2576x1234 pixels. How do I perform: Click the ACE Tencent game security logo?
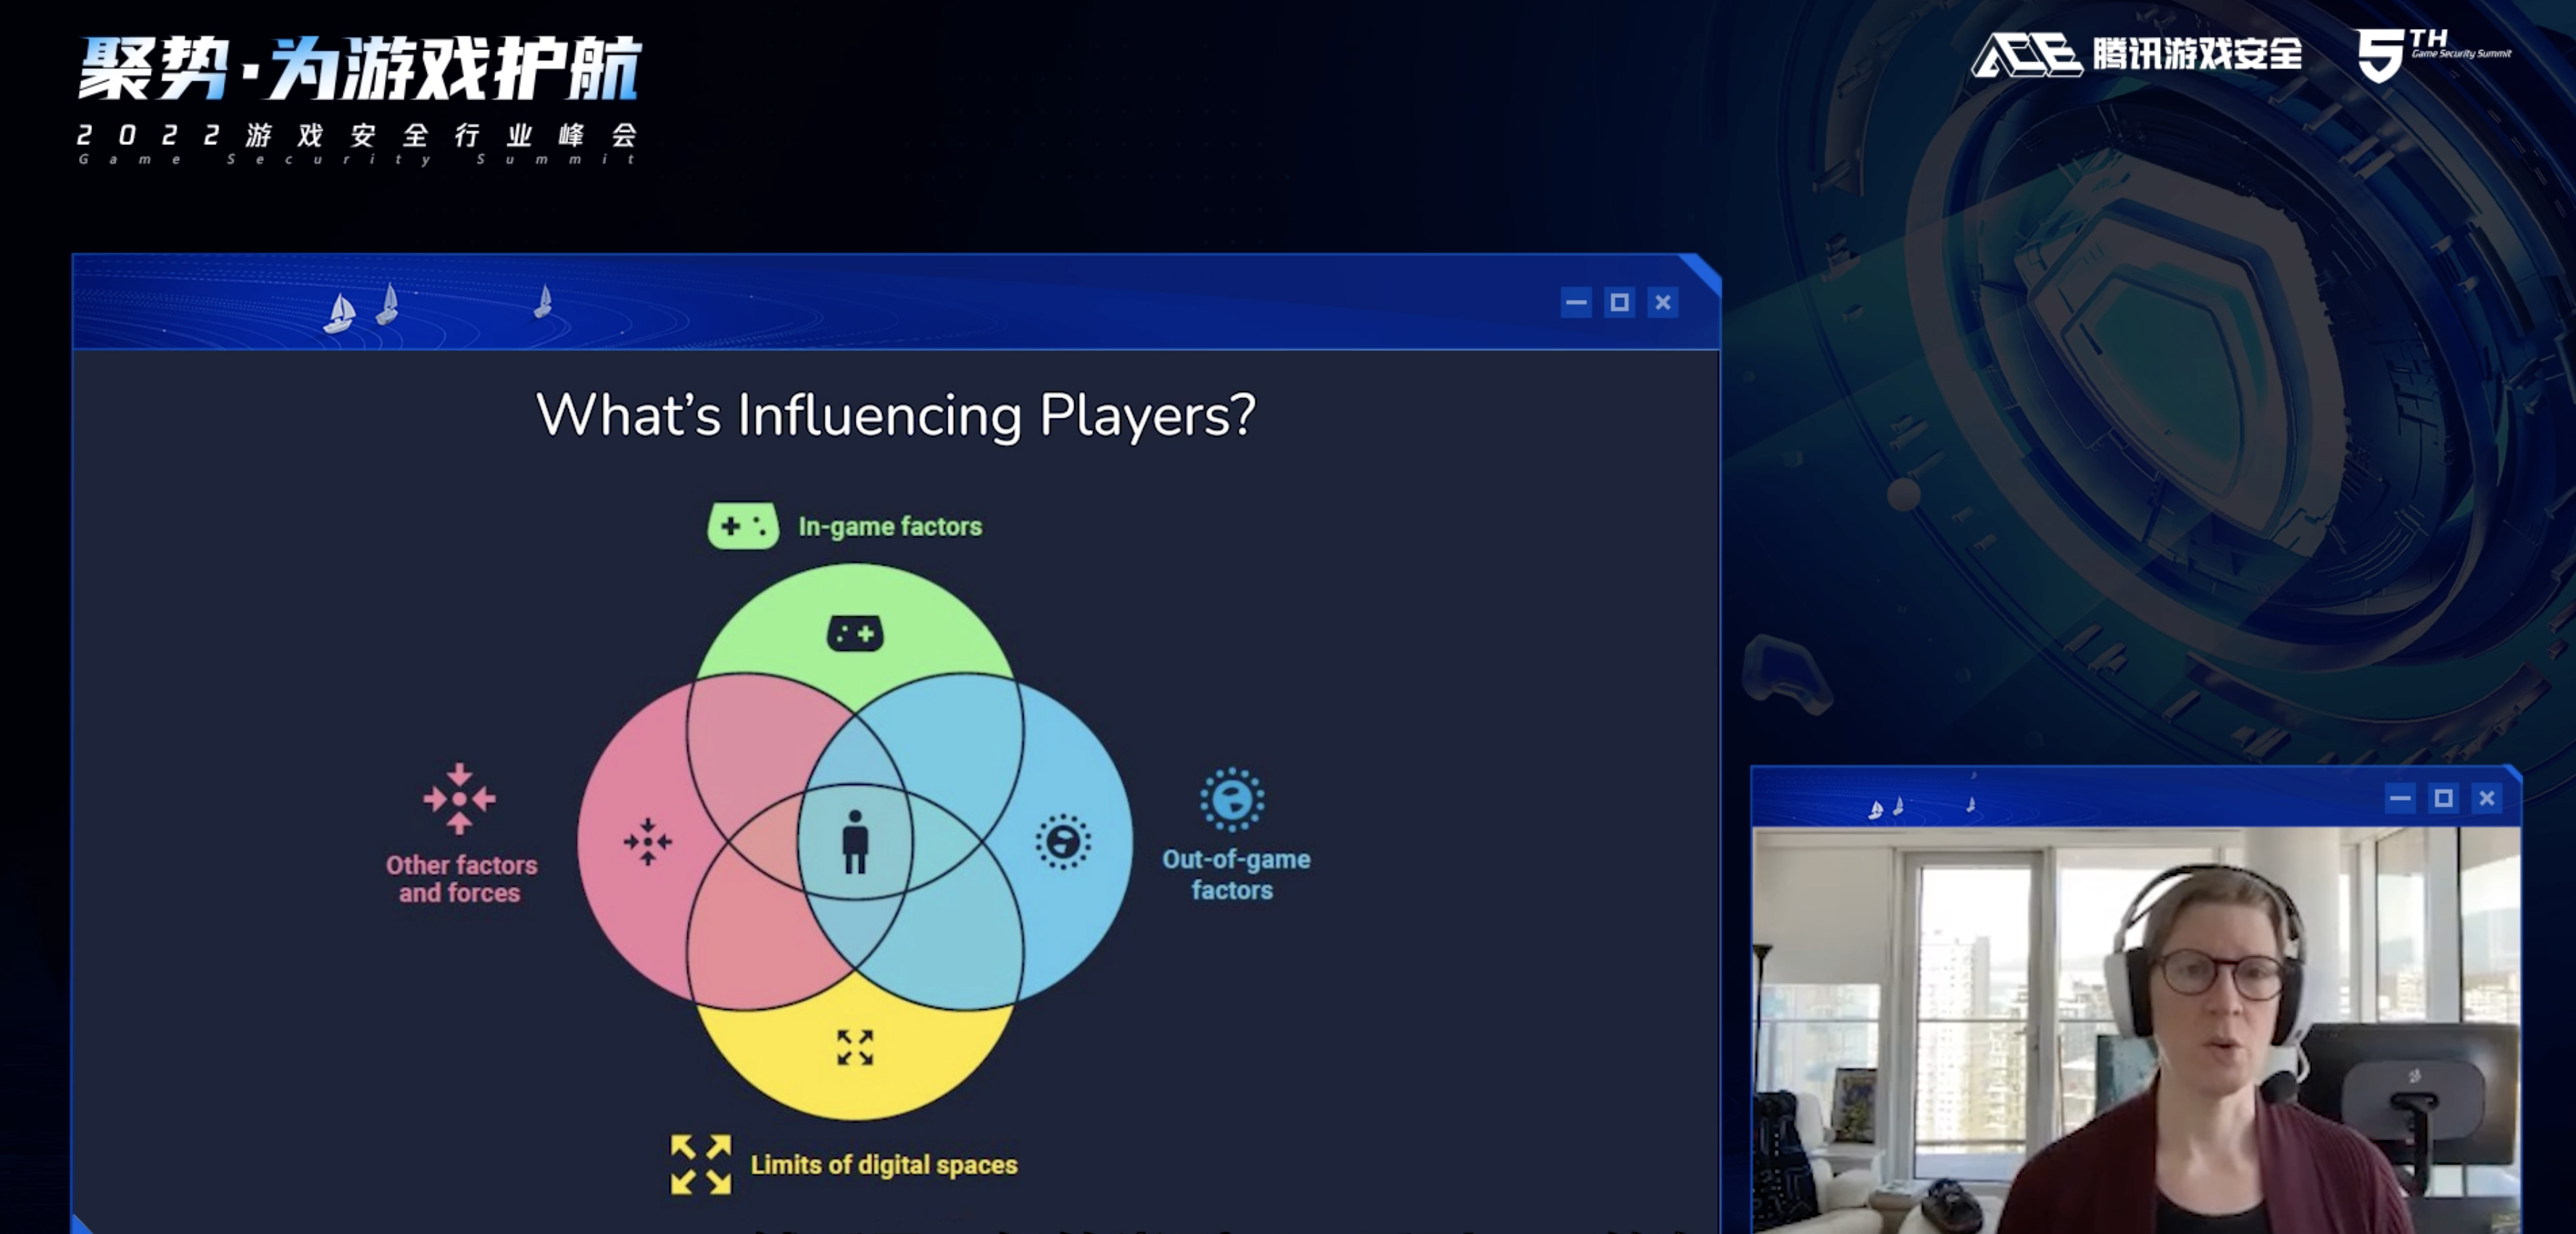(2137, 54)
